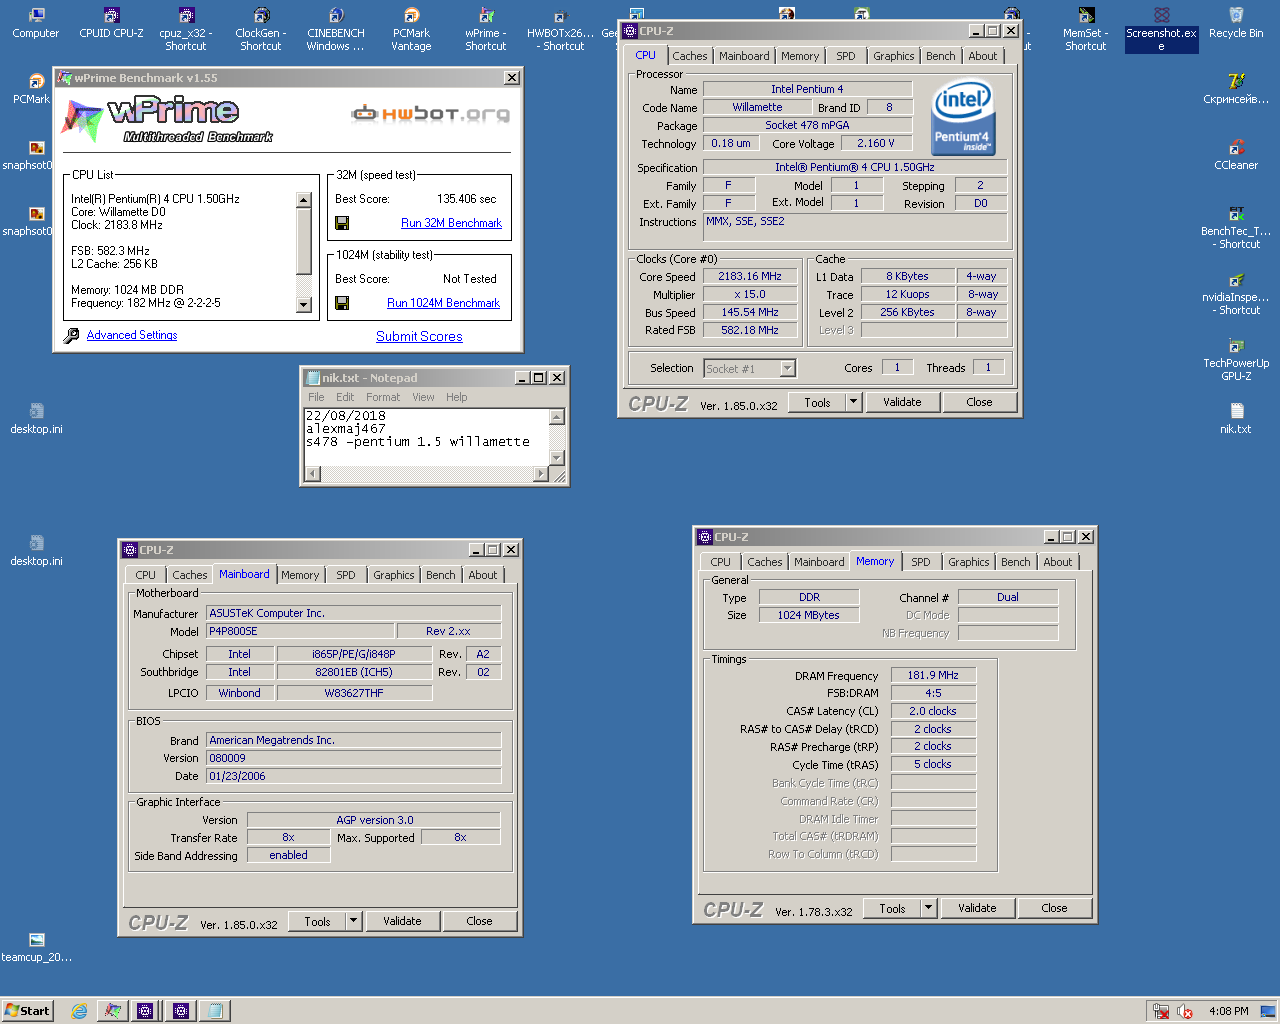Click the wrench icon beside Advanced Settings
The image size is (1280, 1024).
(x=71, y=336)
